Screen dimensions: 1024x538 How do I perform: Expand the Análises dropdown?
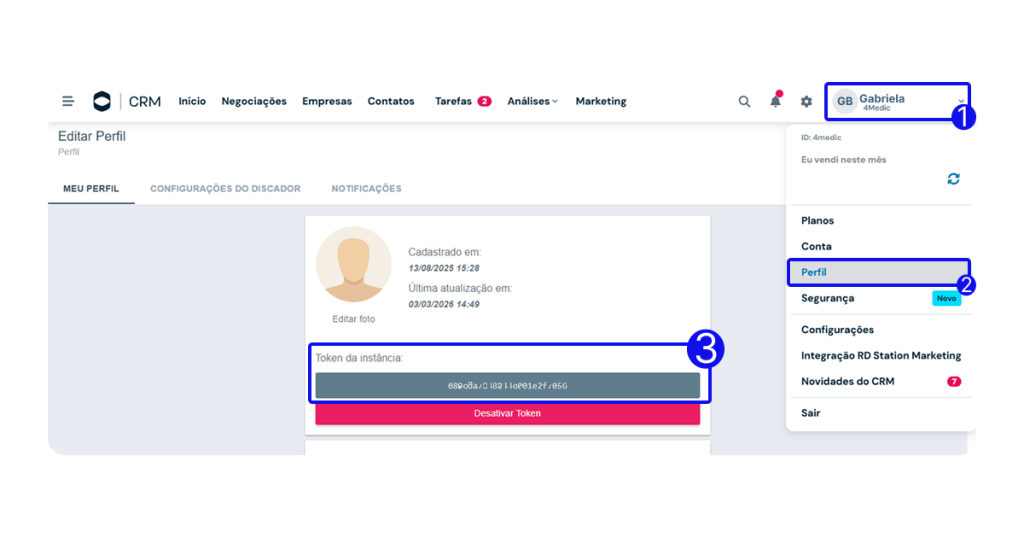[532, 101]
